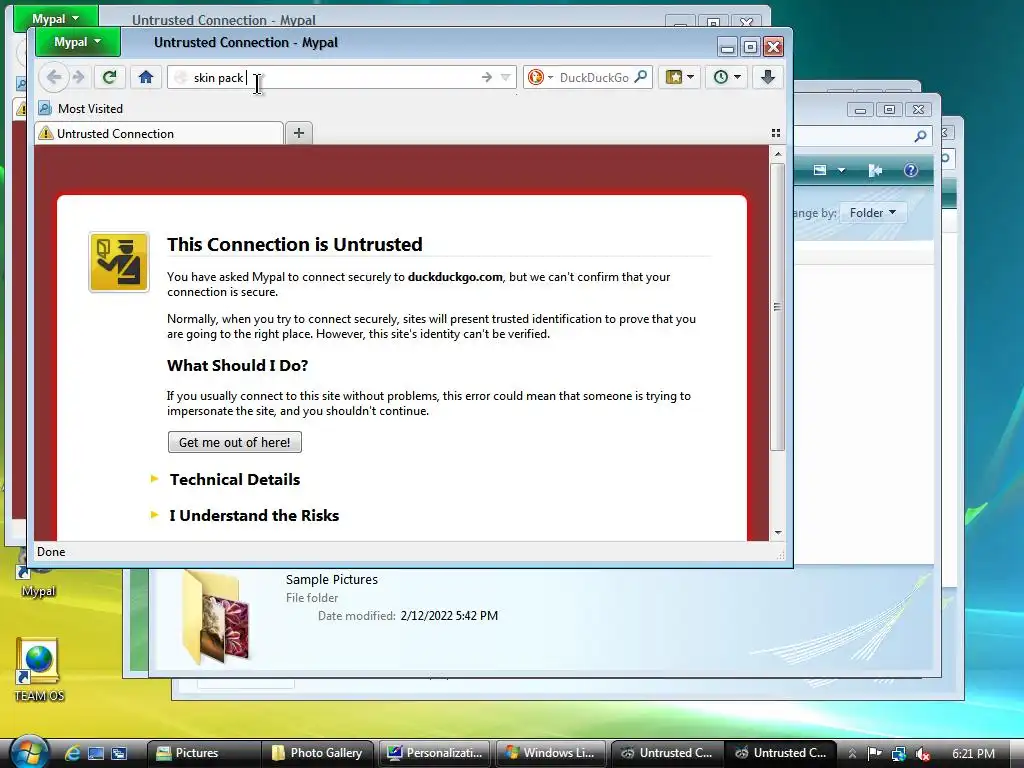1024x768 pixels.
Task: Click the page scrollbar up arrow
Action: [x=777, y=154]
